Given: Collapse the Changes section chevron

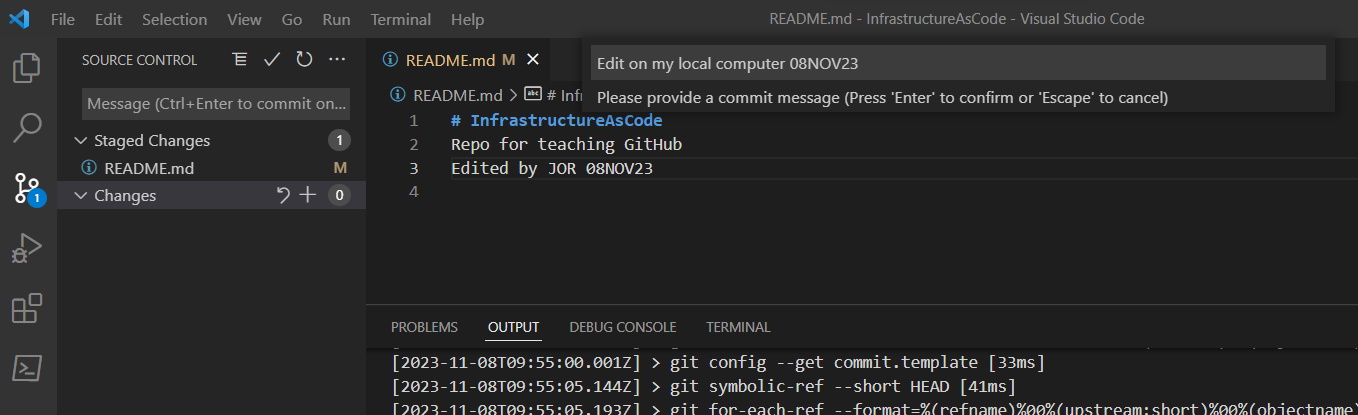Looking at the screenshot, I should pyautogui.click(x=81, y=196).
